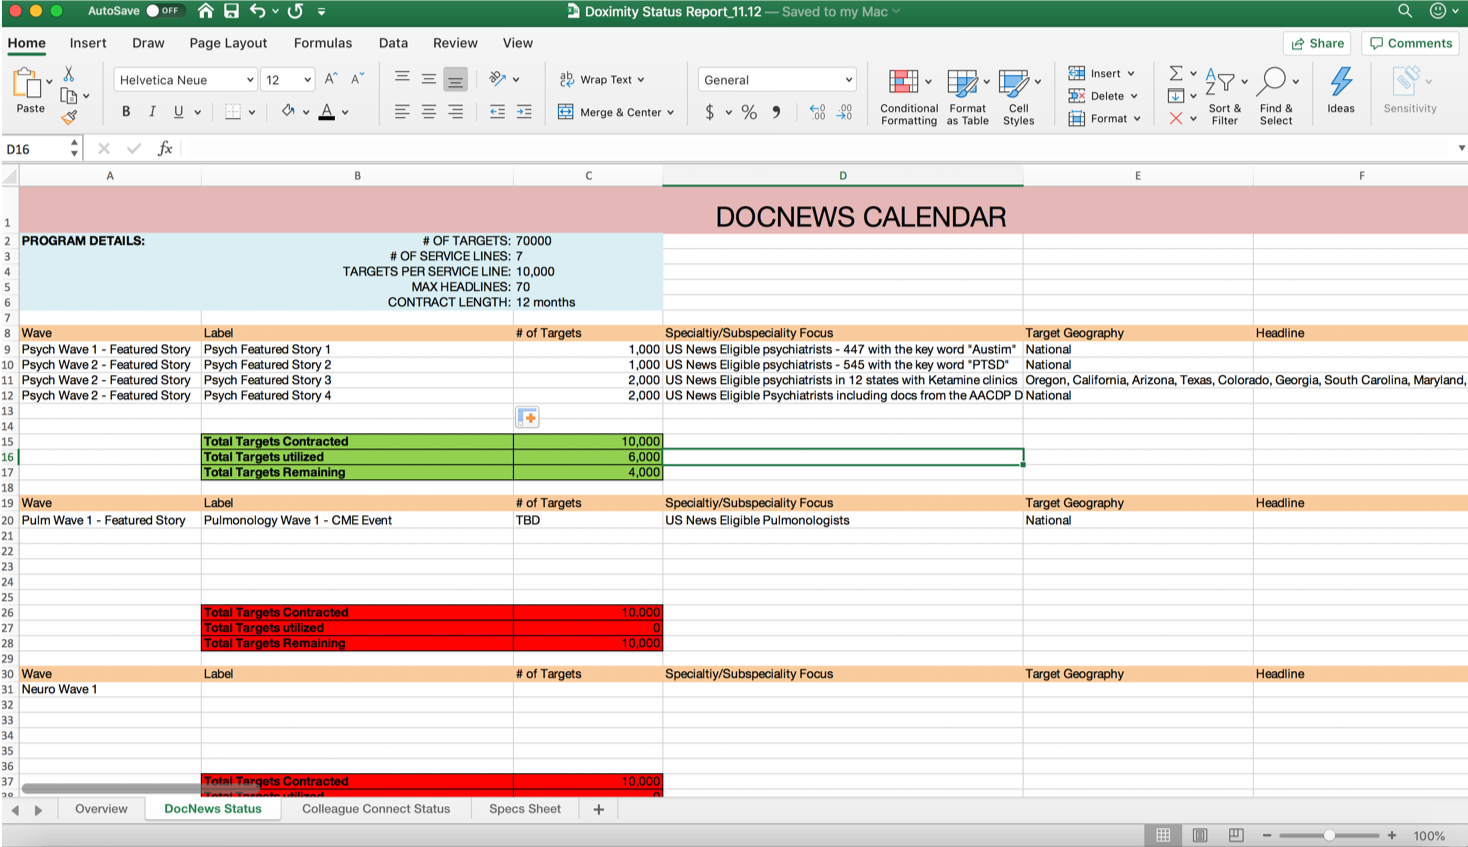Click the Paste clipboard icon
Image resolution: width=1468 pixels, height=847 pixels.
point(27,84)
